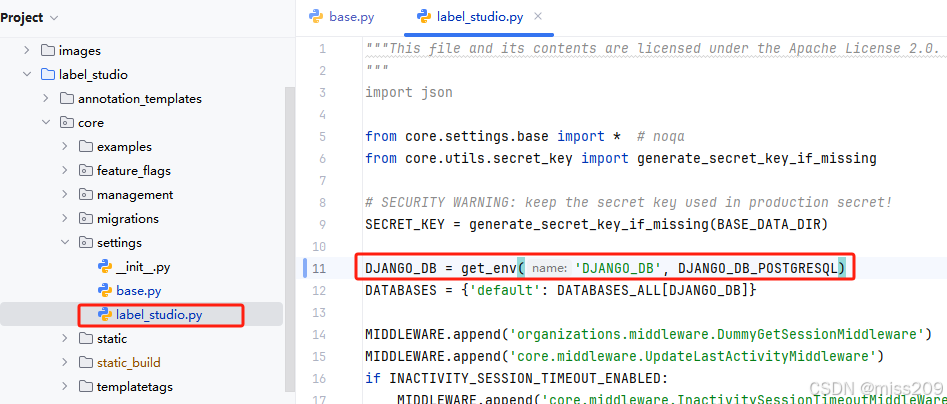947x404 pixels.
Task: Click the core package folder icon
Action: point(66,123)
